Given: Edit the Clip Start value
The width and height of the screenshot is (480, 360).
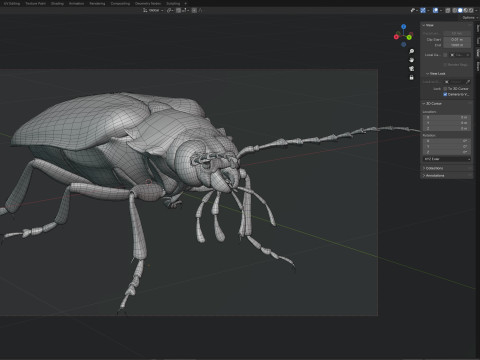Looking at the screenshot, I should tap(457, 39).
